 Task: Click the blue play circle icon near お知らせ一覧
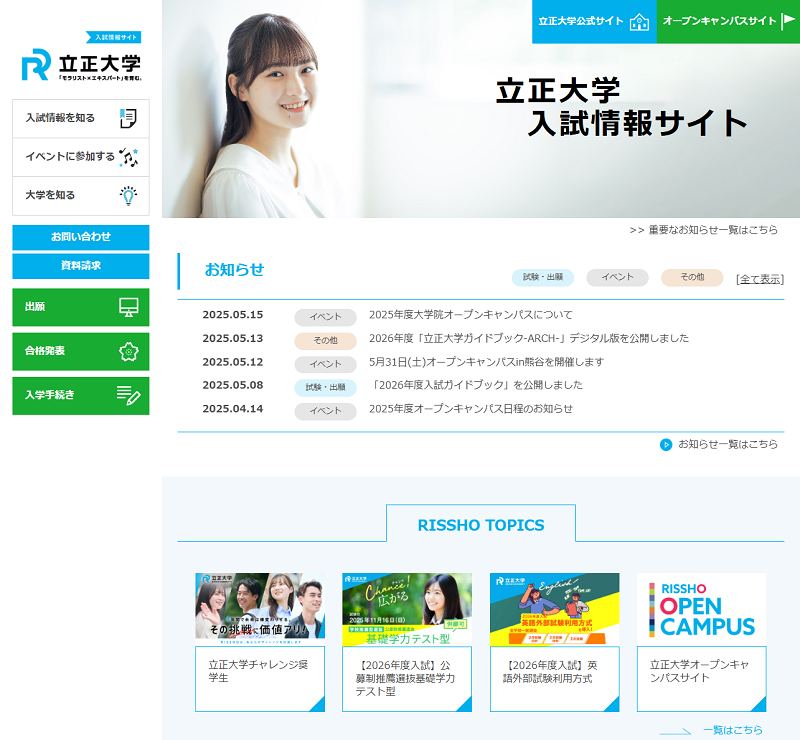coord(666,445)
